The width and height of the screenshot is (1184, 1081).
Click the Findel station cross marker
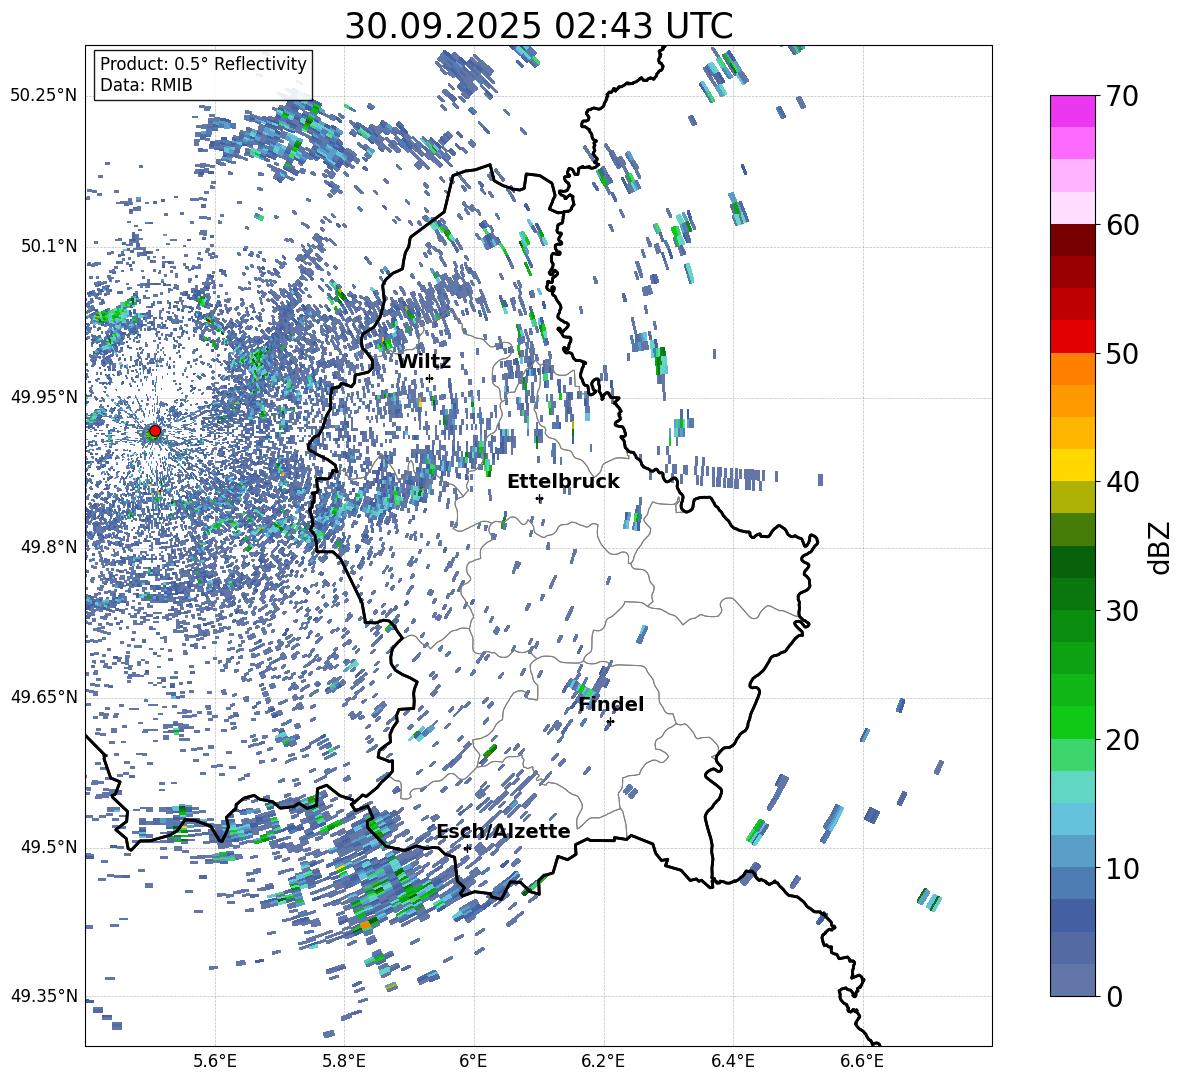[x=610, y=721]
